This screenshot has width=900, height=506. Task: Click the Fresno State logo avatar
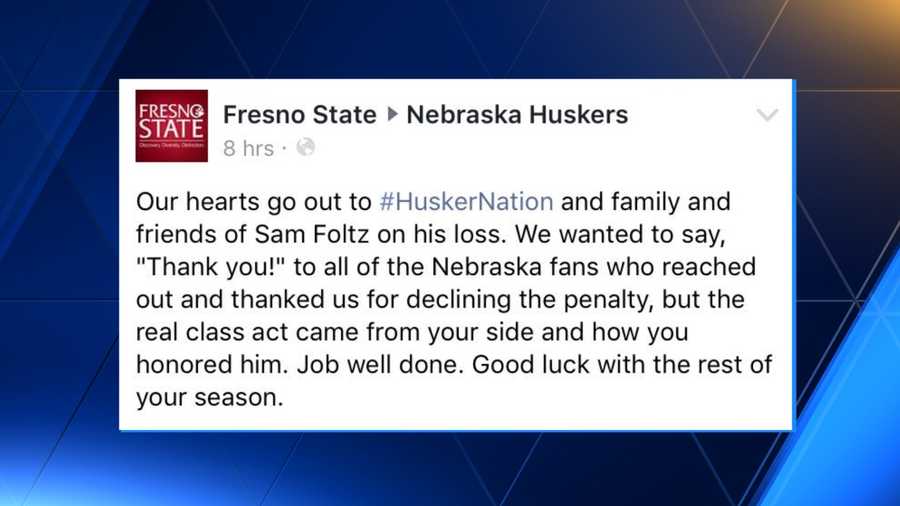coord(172,126)
